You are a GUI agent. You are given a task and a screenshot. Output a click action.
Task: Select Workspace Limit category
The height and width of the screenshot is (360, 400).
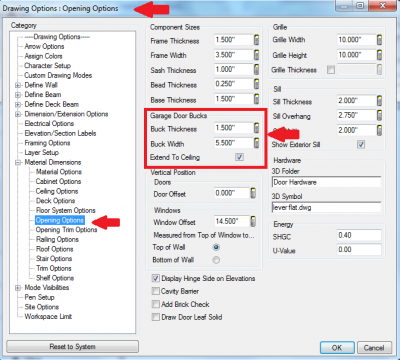point(48,317)
